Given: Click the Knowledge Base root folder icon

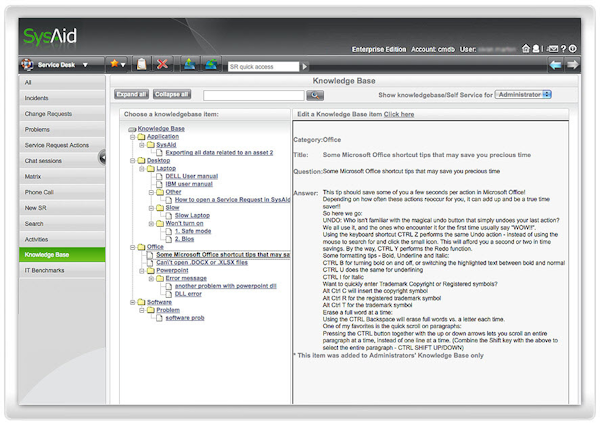Looking at the screenshot, I should click(x=132, y=129).
